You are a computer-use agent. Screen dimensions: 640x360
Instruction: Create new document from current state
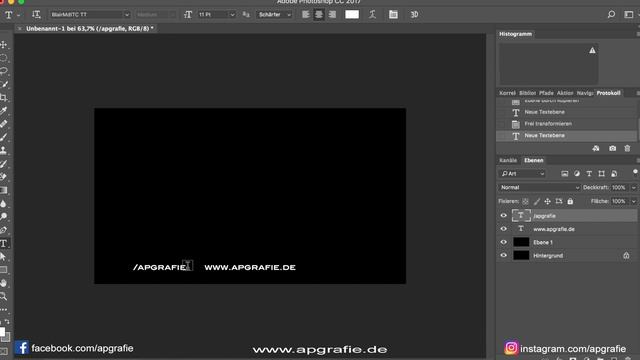(x=596, y=149)
